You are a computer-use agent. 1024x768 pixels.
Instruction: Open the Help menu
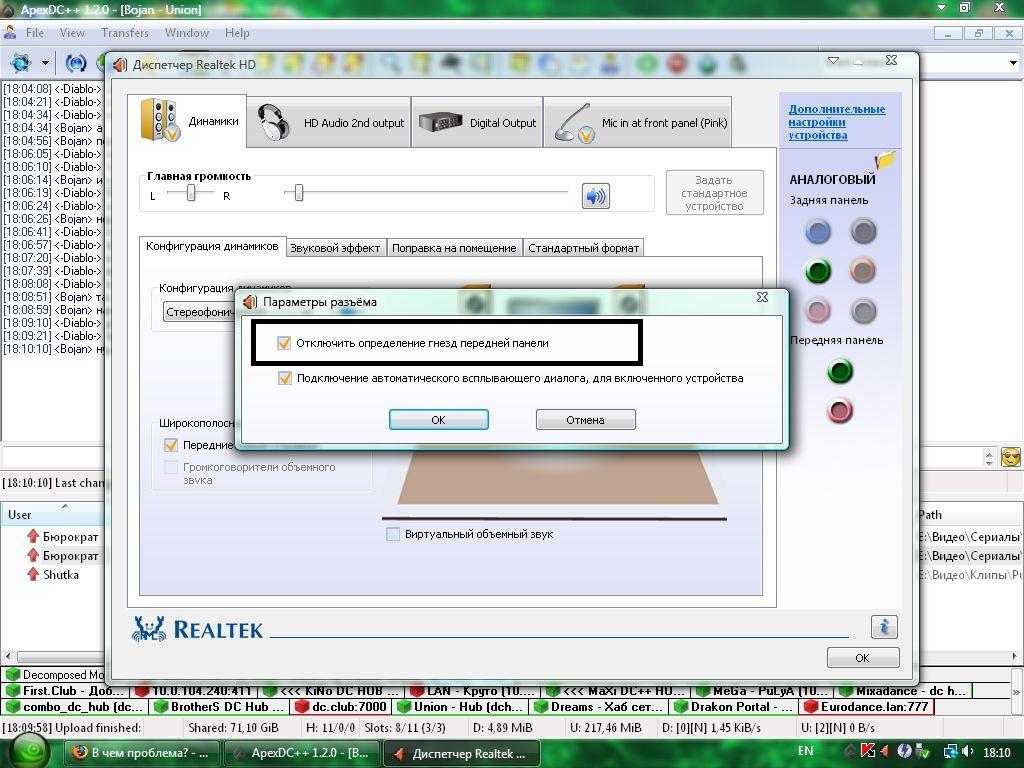click(x=237, y=33)
